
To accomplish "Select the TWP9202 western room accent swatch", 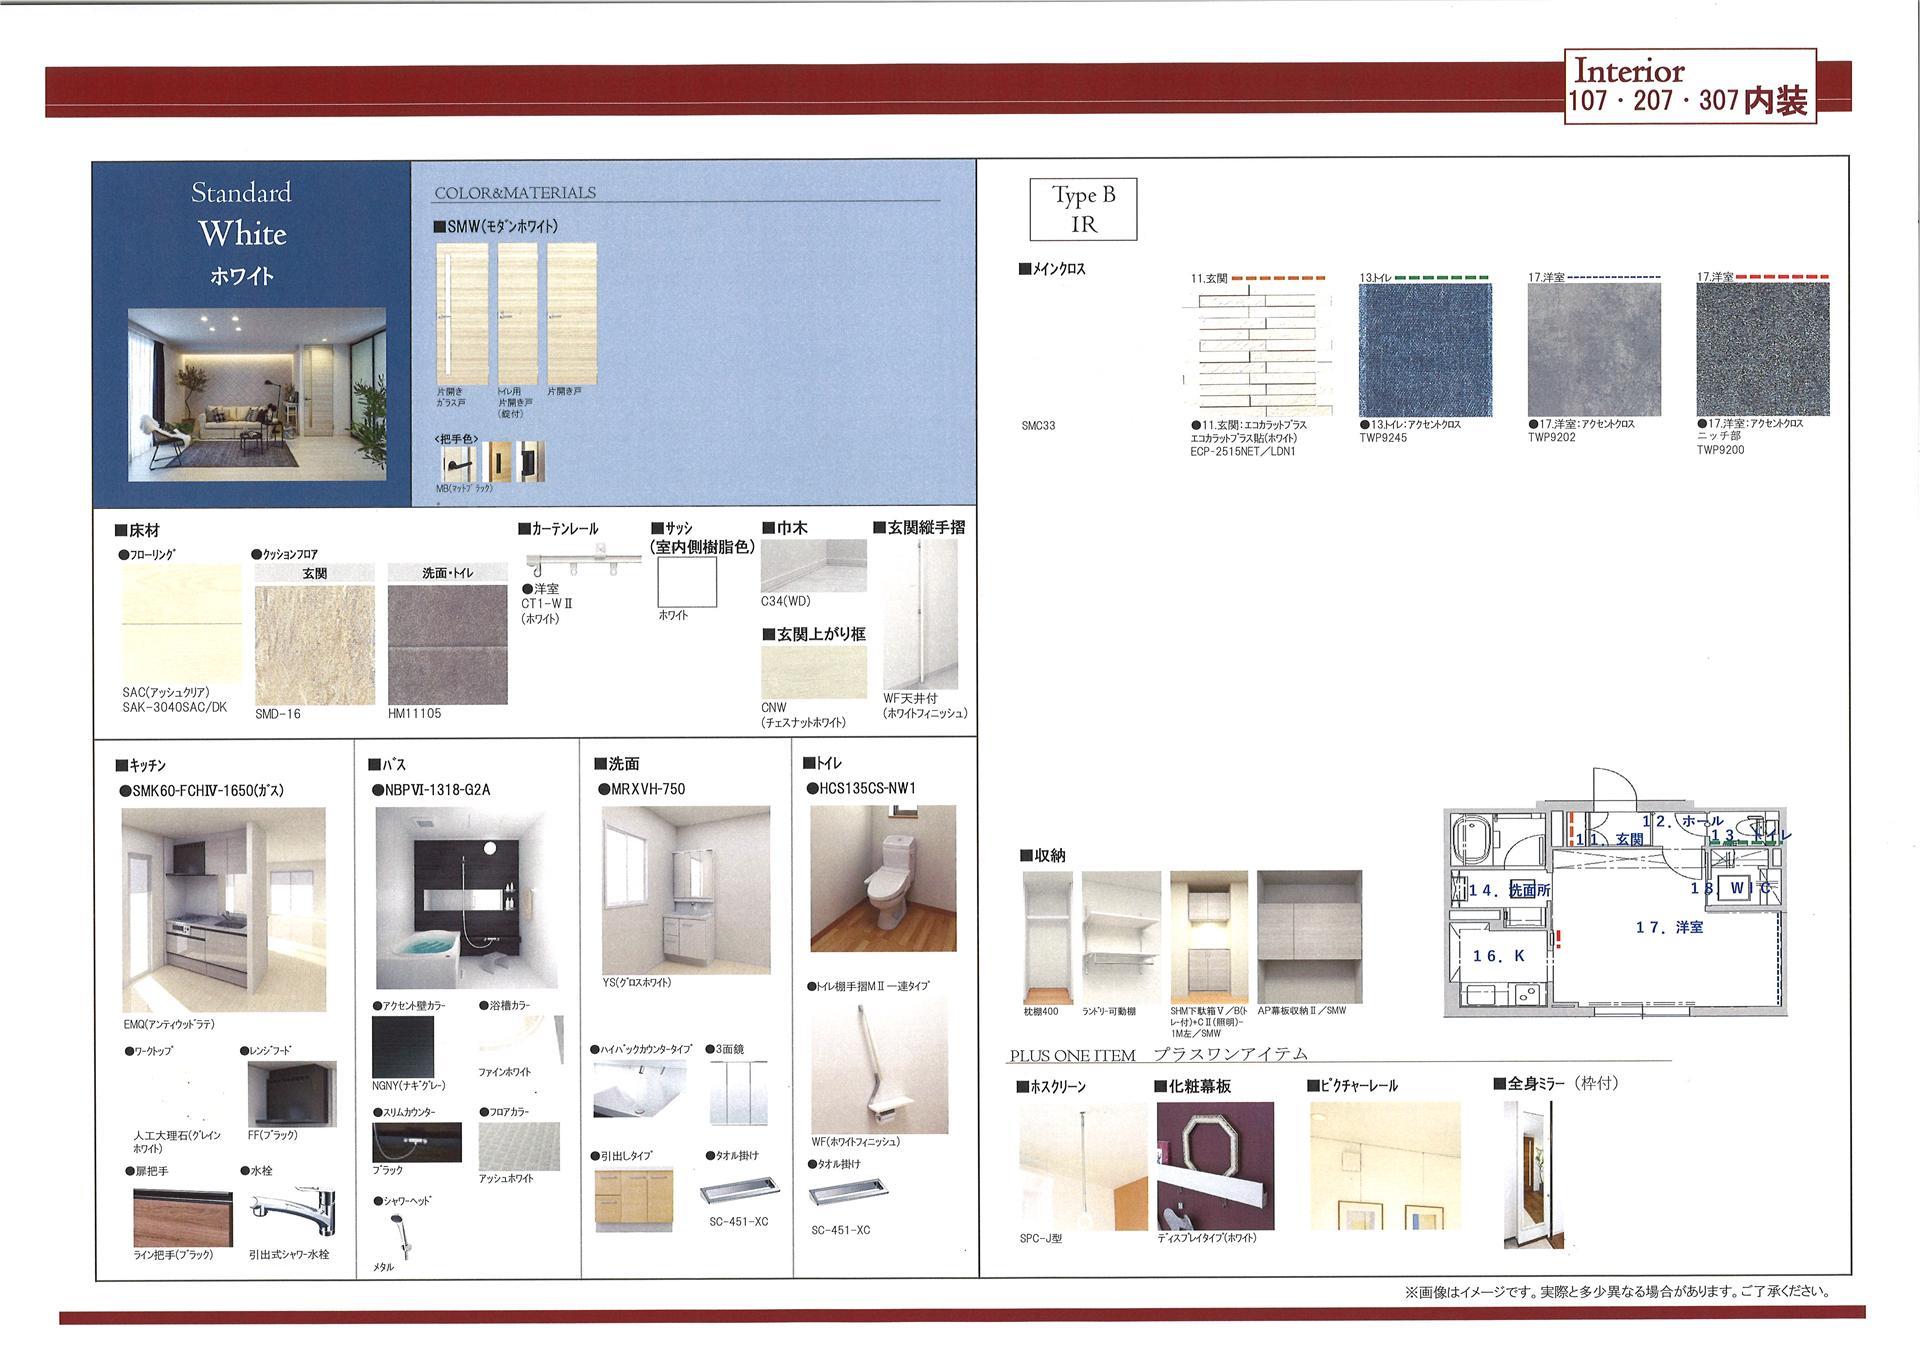I will [1594, 350].
